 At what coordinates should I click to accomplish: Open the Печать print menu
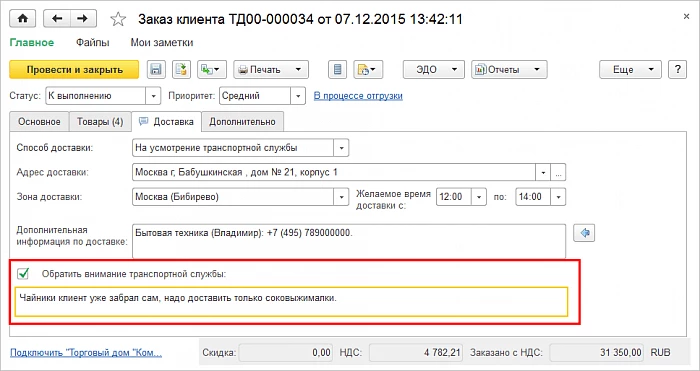click(x=271, y=70)
